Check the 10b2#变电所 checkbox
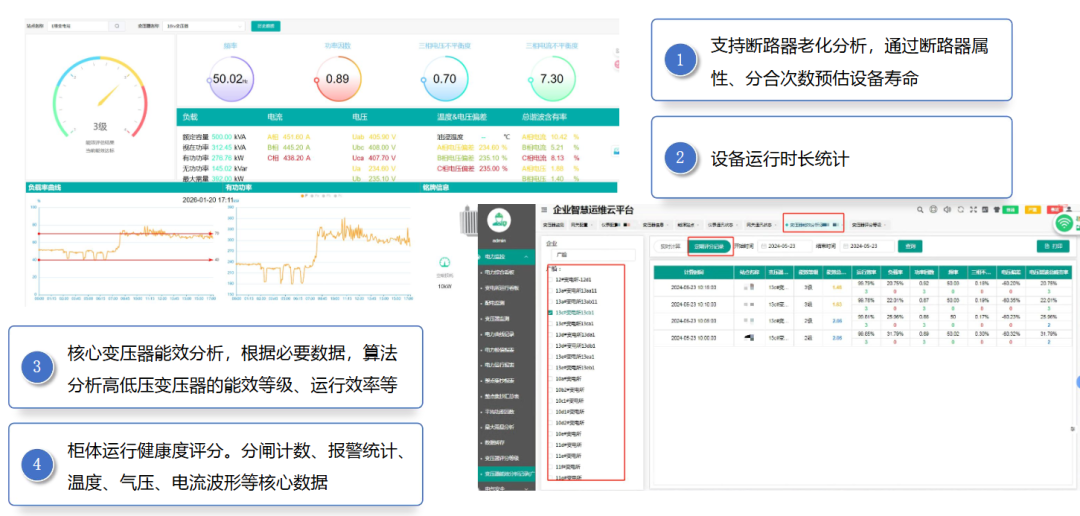1080x516 pixels. pos(549,389)
